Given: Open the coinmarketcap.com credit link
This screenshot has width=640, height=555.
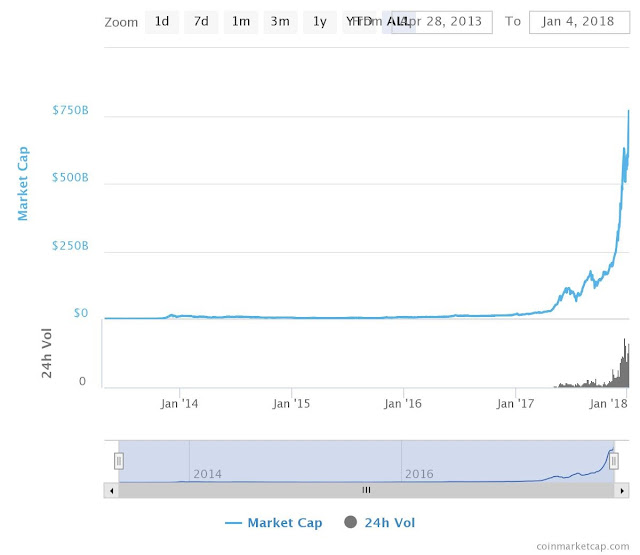Looking at the screenshot, I should [582, 546].
